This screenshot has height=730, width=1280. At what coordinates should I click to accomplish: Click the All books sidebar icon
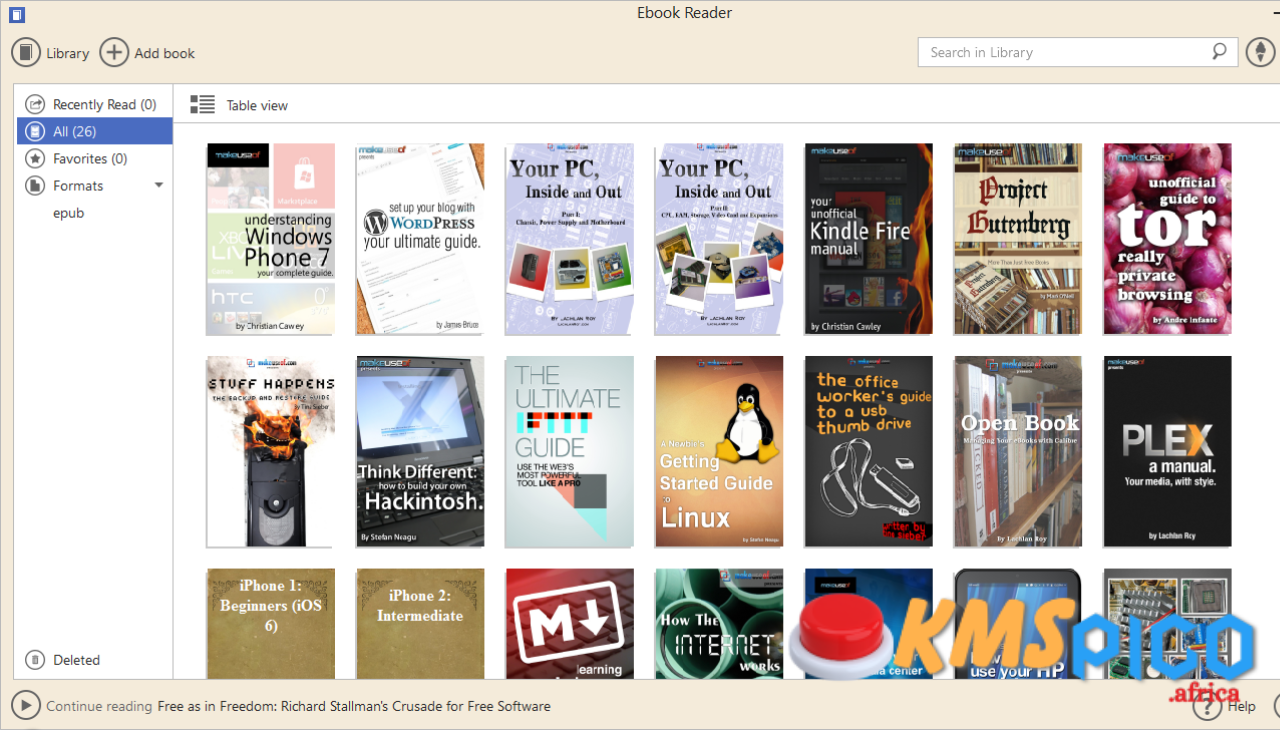pos(35,131)
